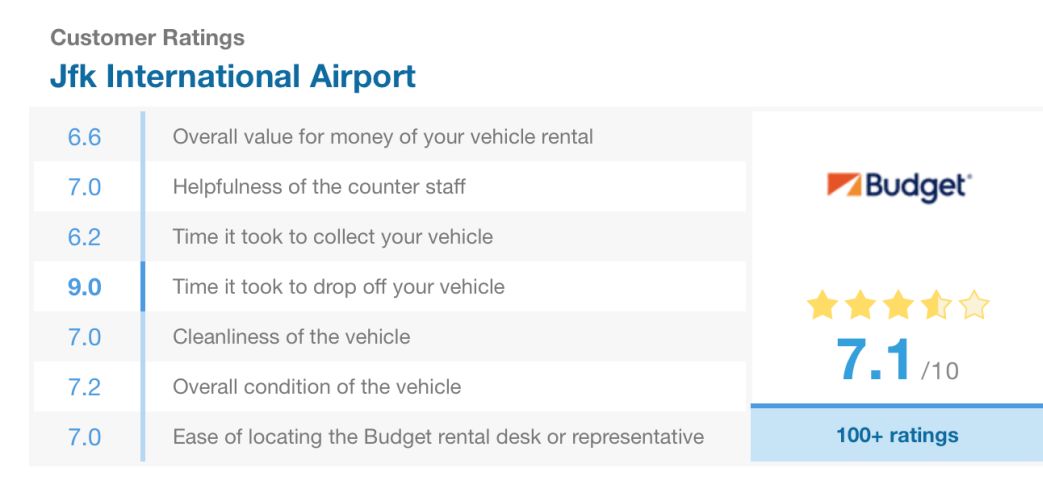Screen dimensions: 1043x496
Task: Click the empty fifth star
Action: (973, 306)
